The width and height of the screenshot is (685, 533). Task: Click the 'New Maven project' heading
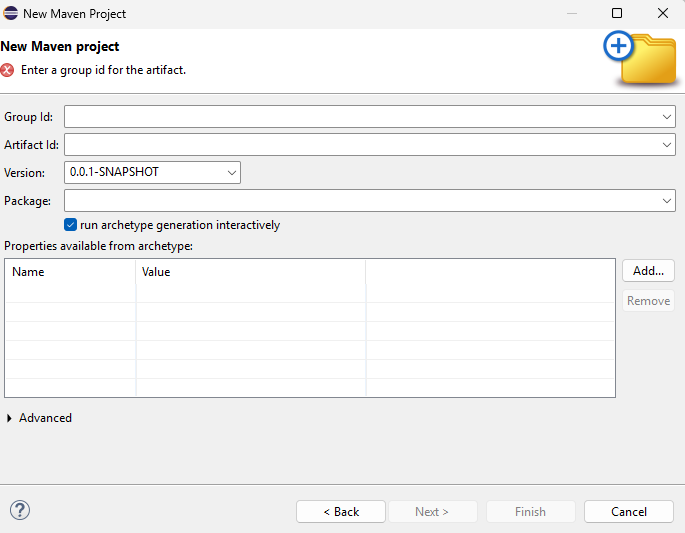(x=60, y=46)
